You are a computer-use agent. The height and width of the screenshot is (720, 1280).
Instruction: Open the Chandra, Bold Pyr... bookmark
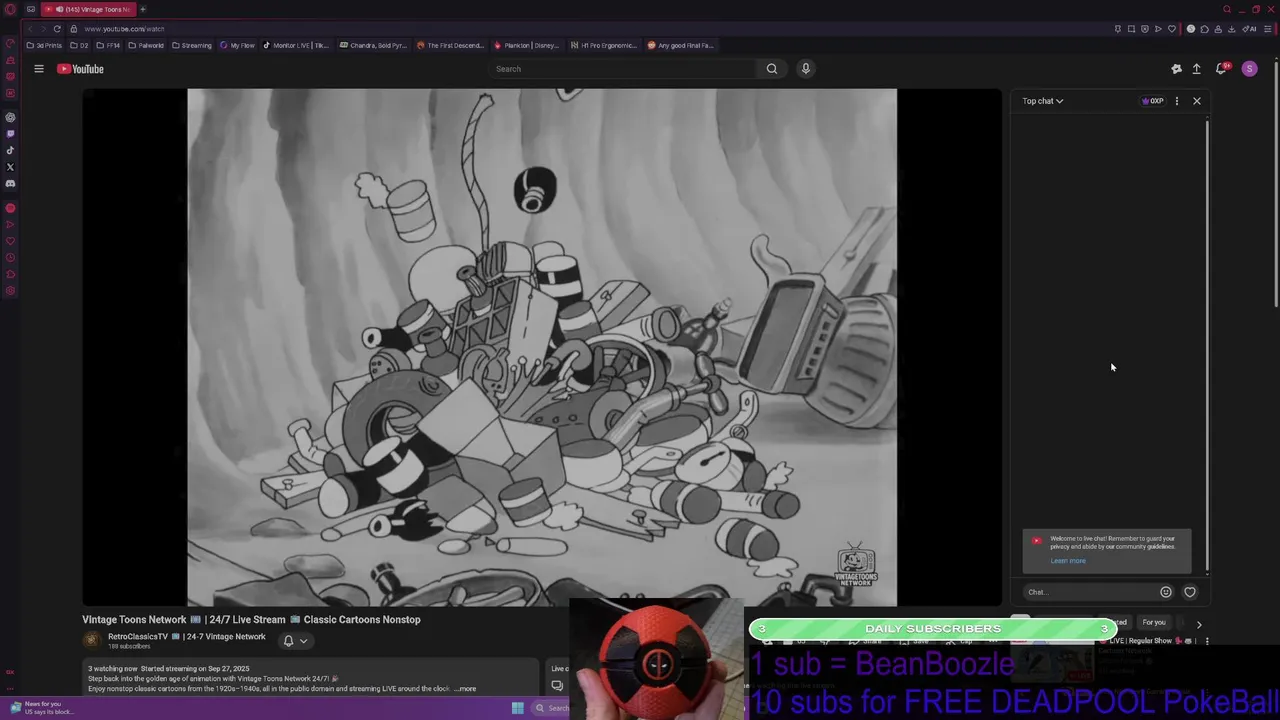pos(373,45)
